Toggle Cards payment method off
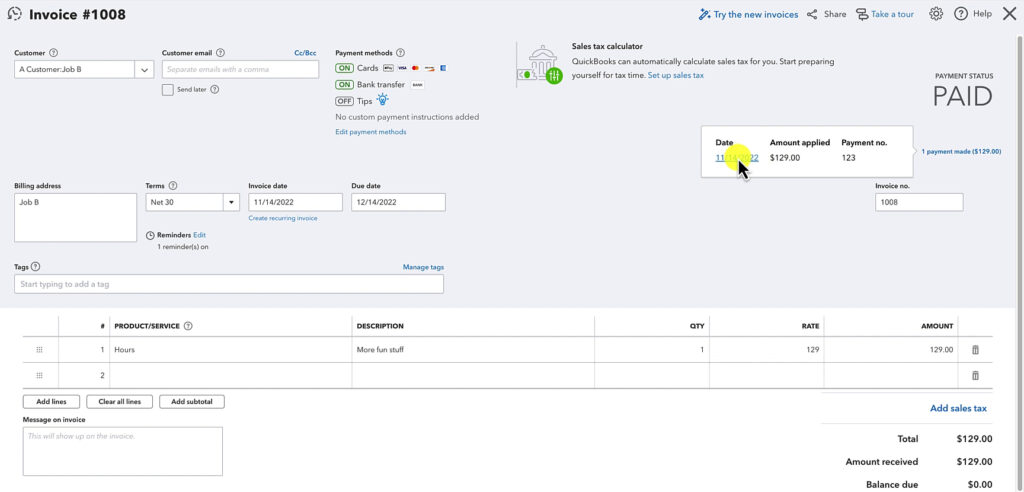 click(x=344, y=68)
